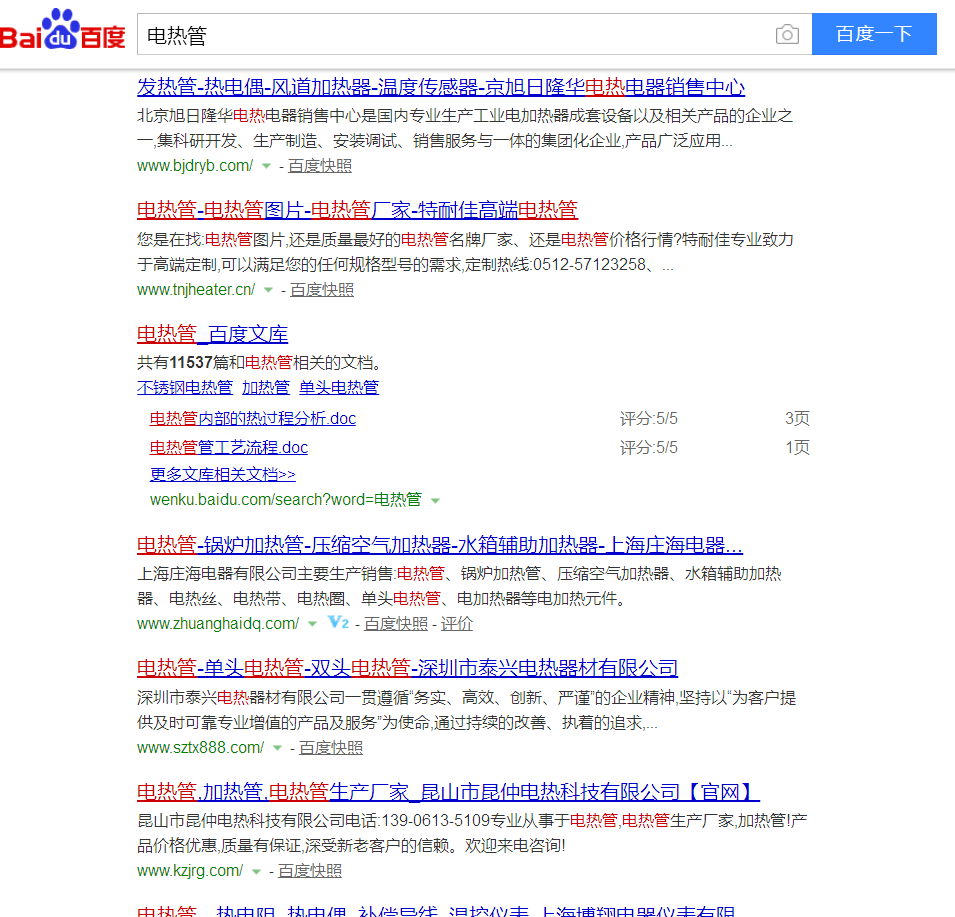Expand the arrow next to www.tnjheater.cn

(x=268, y=290)
